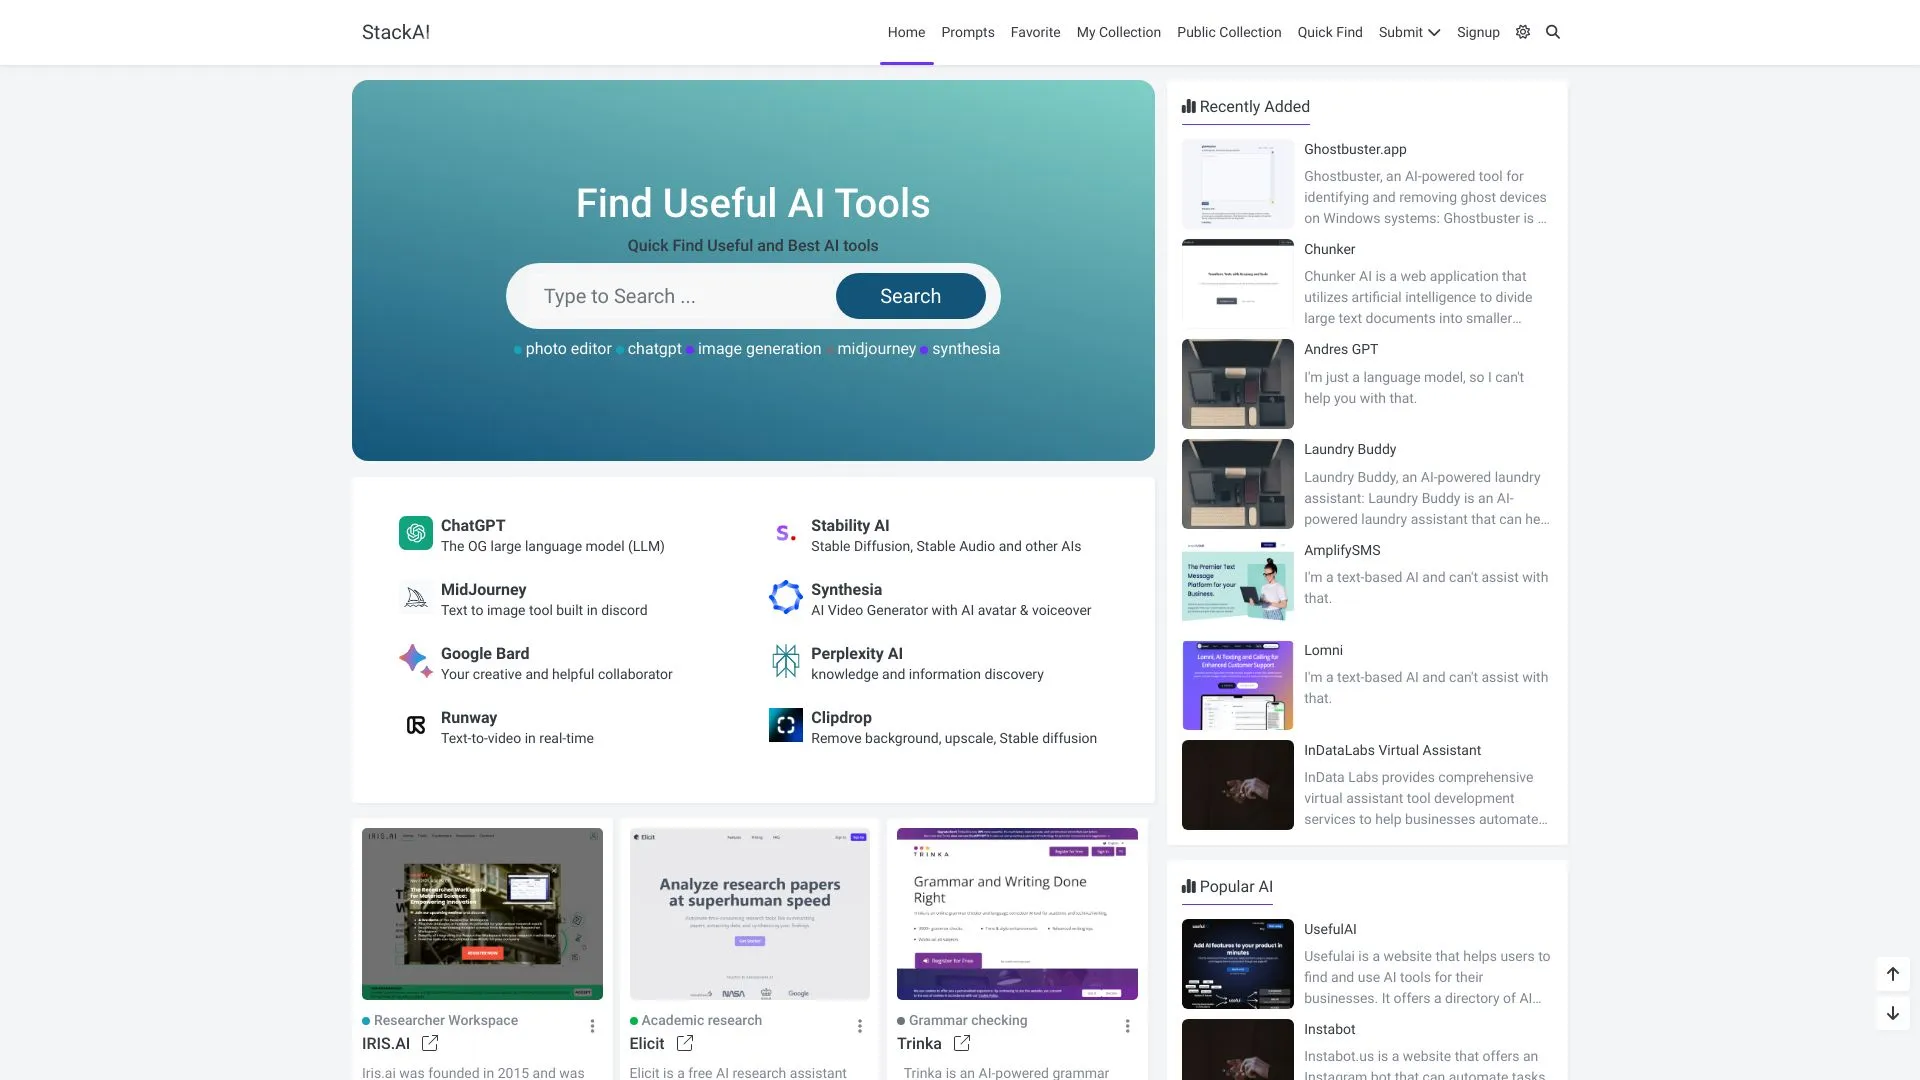Select the Runway icon

(x=415, y=725)
